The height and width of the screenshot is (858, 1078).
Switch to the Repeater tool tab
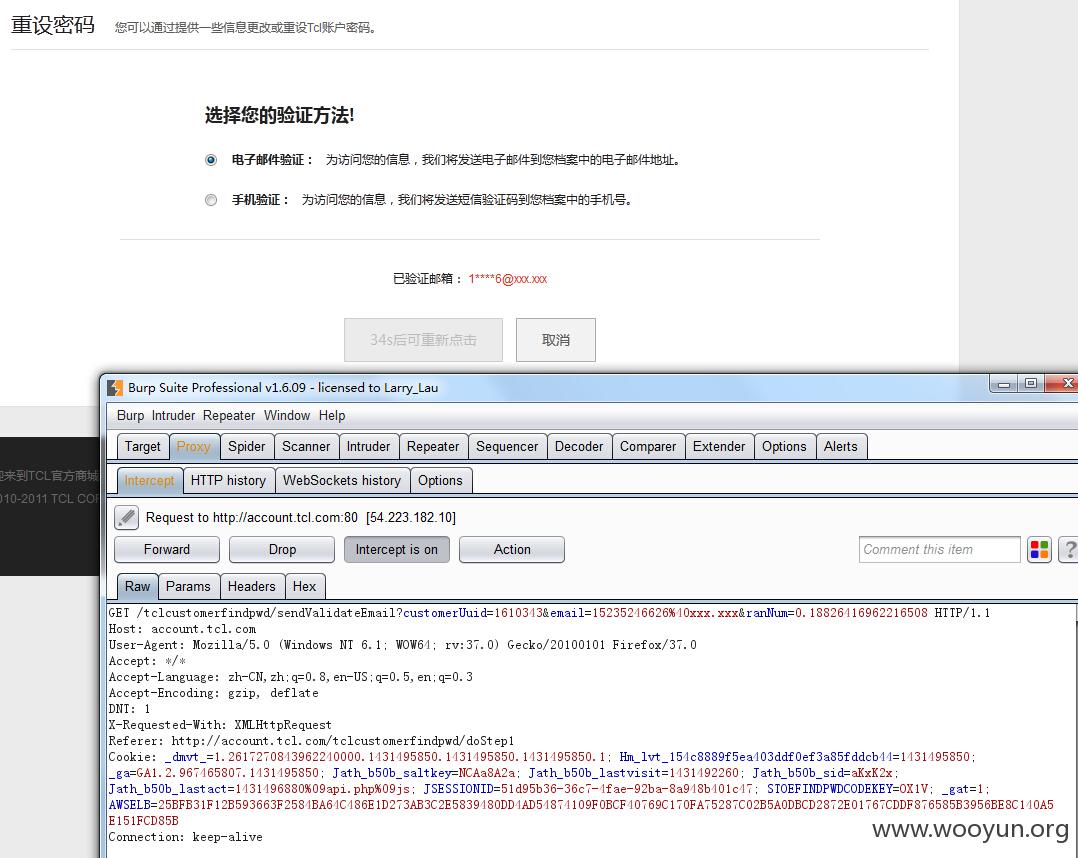(433, 446)
